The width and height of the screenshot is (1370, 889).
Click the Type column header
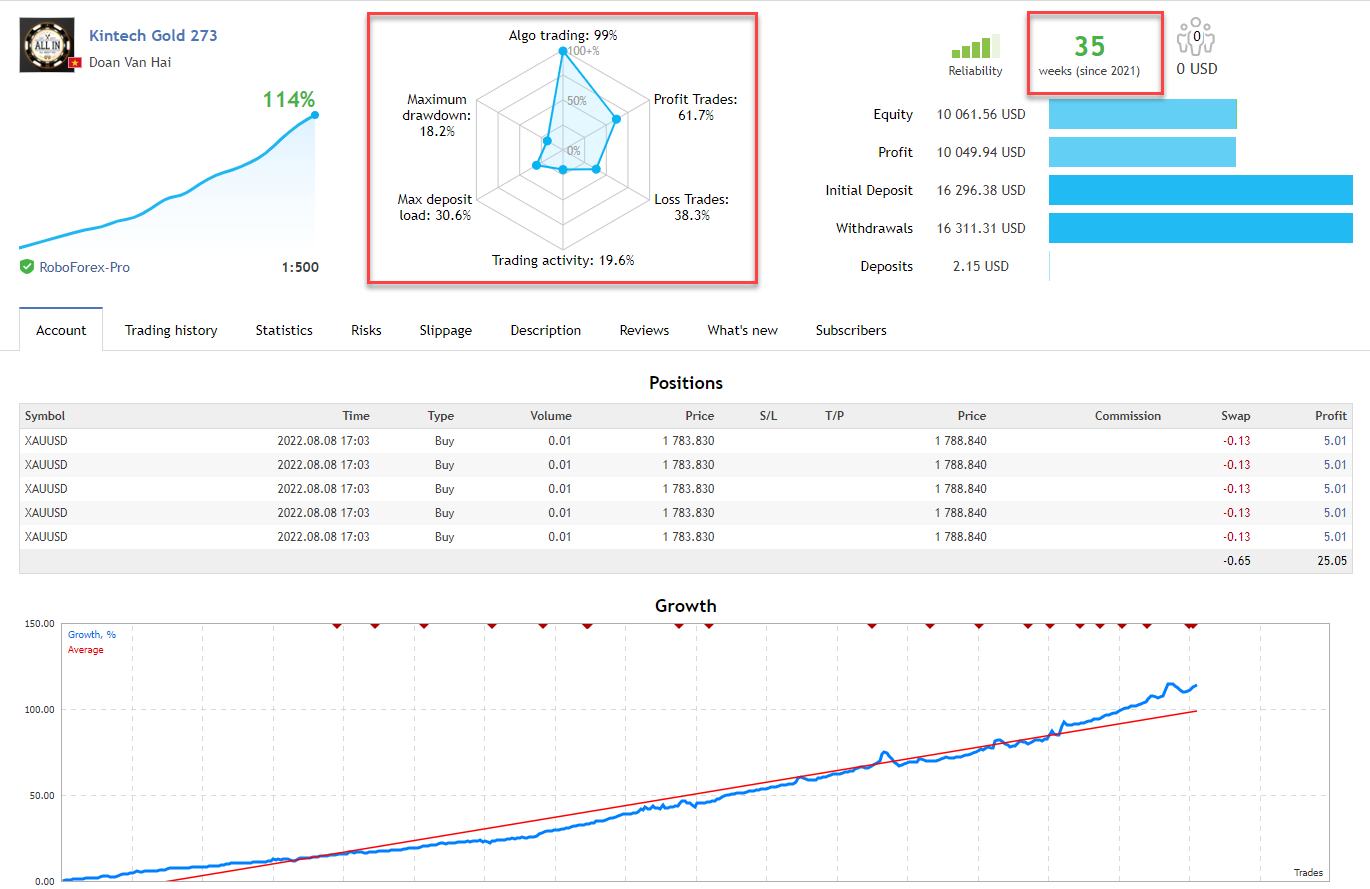441,416
